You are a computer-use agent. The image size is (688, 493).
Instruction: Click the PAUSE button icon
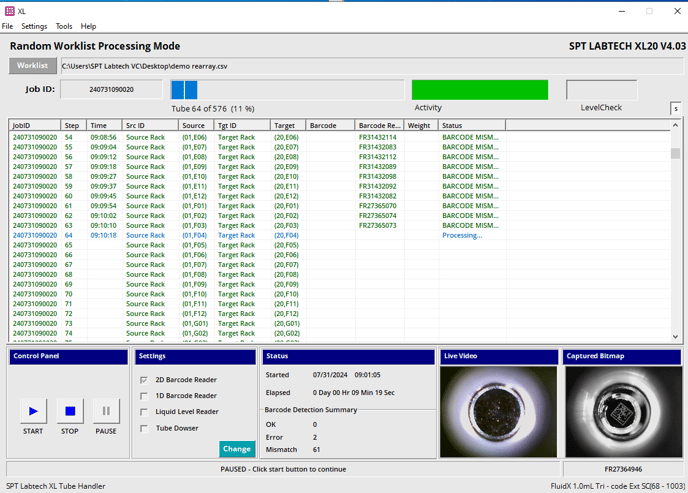click(x=105, y=411)
